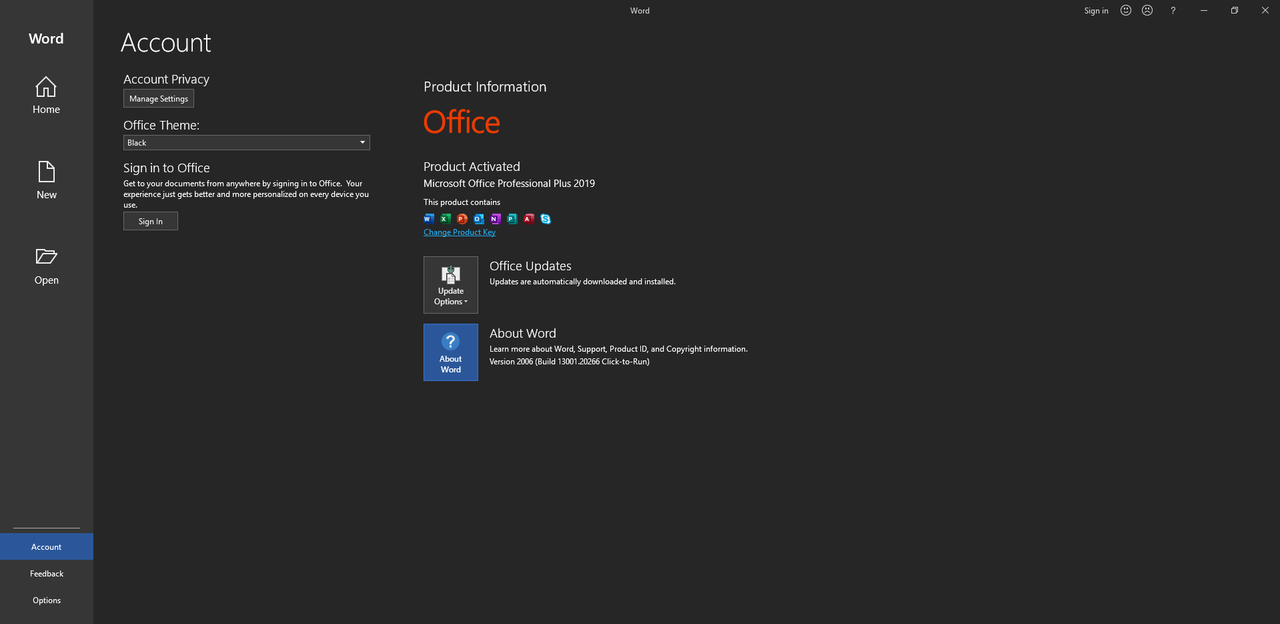Click the Access app icon
Image resolution: width=1280 pixels, height=624 pixels.
(529, 218)
